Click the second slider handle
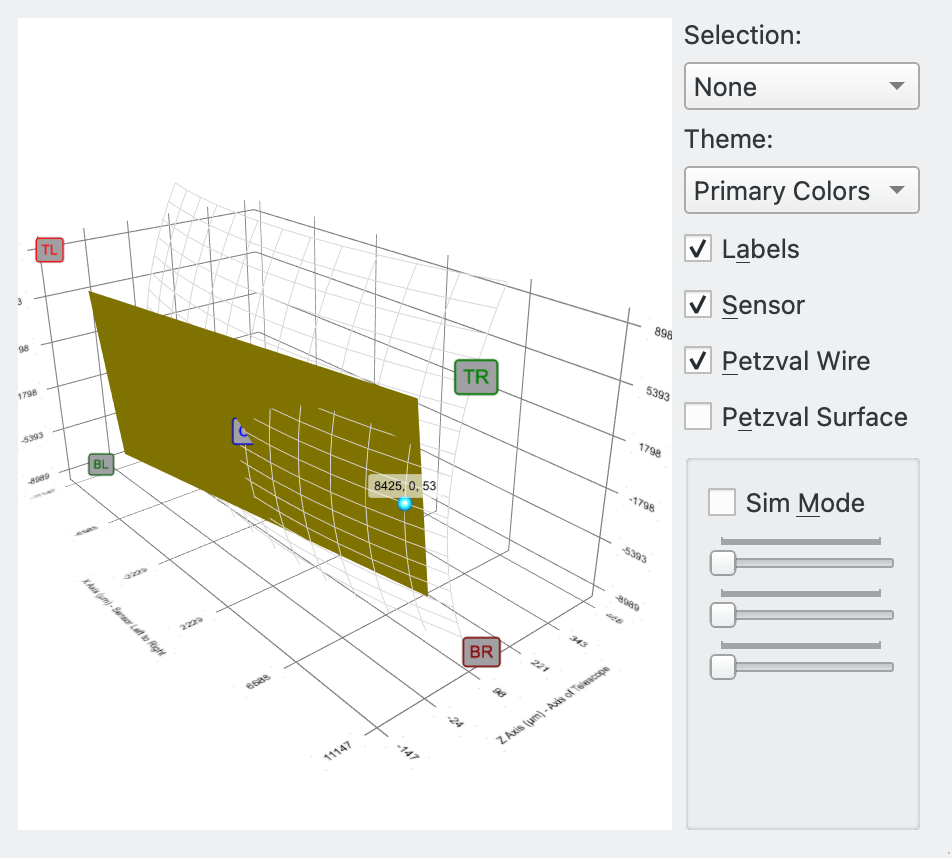 (722, 615)
